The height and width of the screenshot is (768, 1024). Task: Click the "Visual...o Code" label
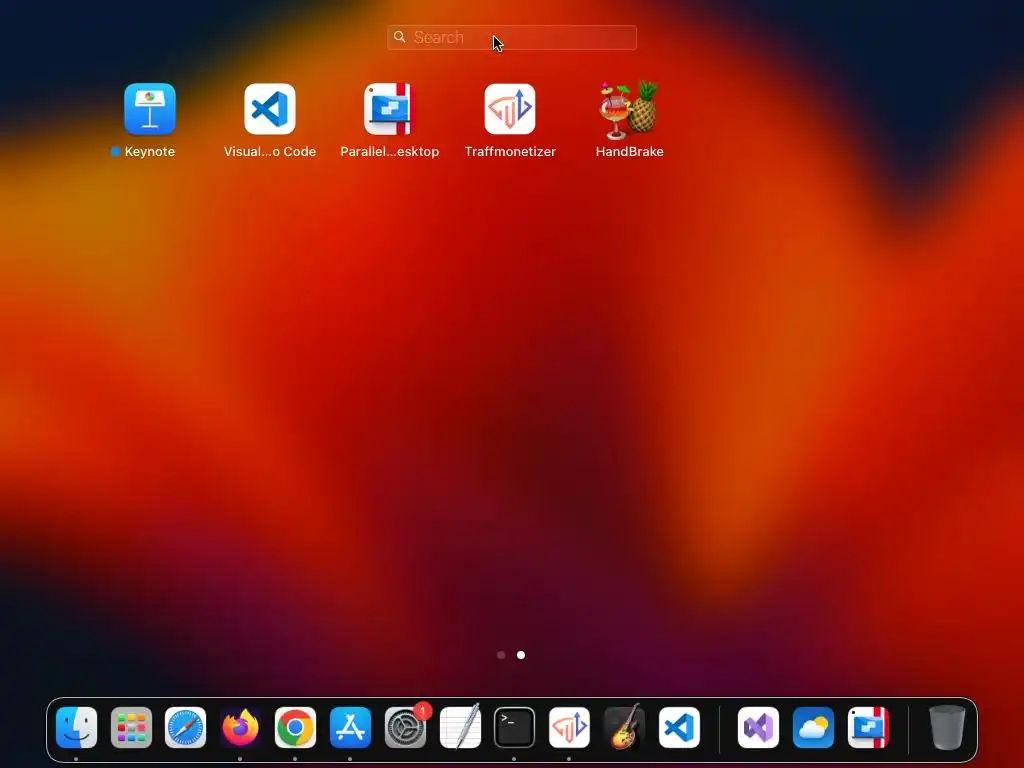point(270,152)
